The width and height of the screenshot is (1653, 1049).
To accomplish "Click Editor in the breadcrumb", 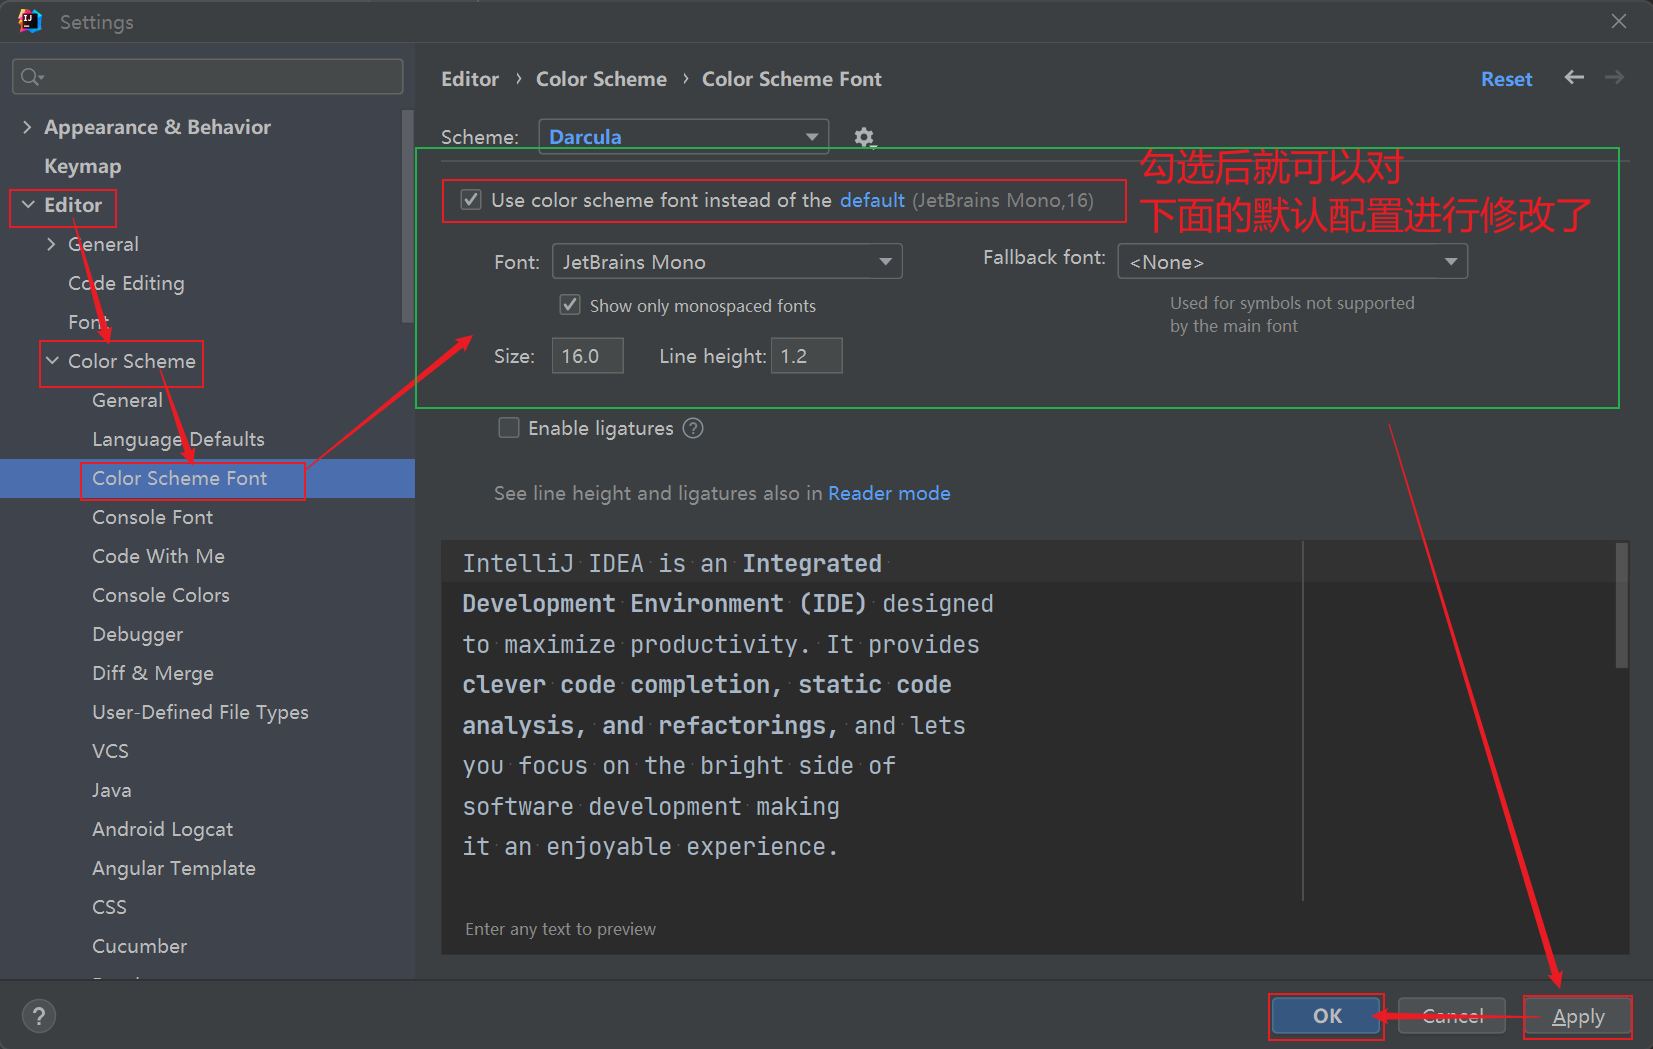I will tap(470, 79).
